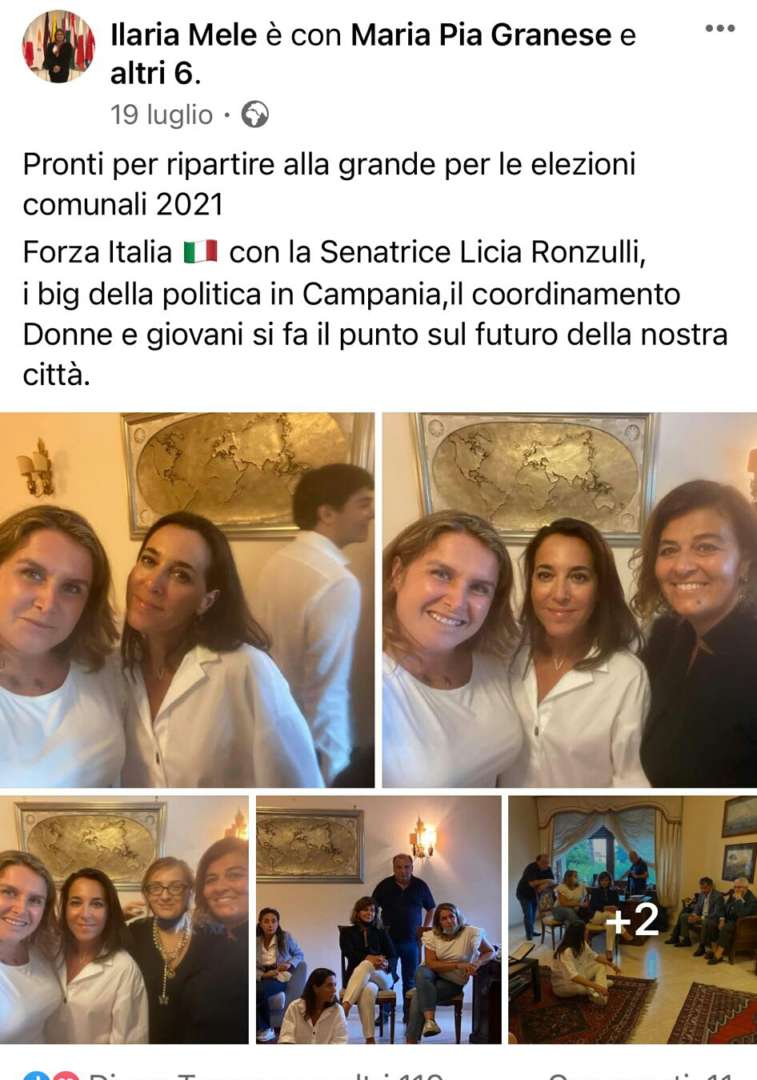Image resolution: width=757 pixels, height=1080 pixels.
Task: Open bottom-middle photo of seated group
Action: tap(379, 920)
